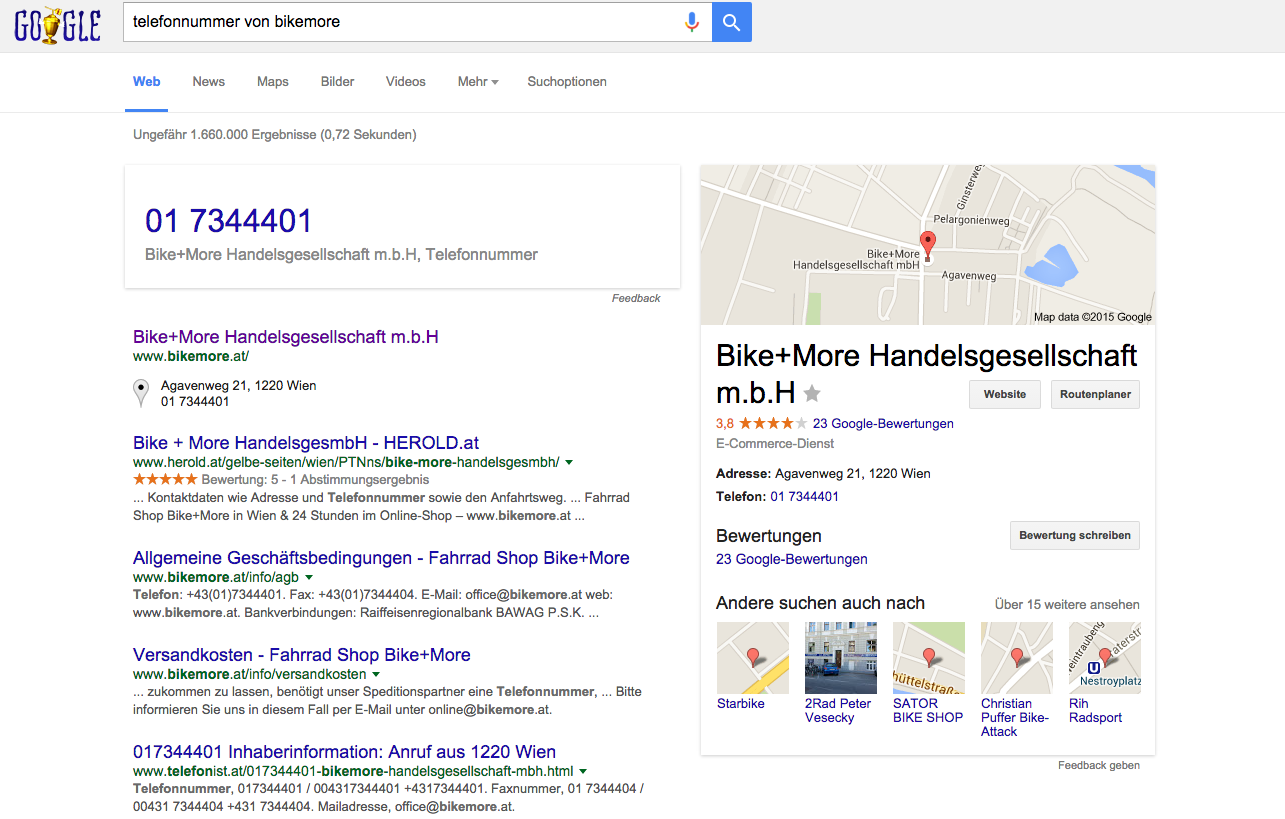The width and height of the screenshot is (1285, 819).
Task: Click Telefon number 01 7344401 in panel
Action: pos(804,497)
